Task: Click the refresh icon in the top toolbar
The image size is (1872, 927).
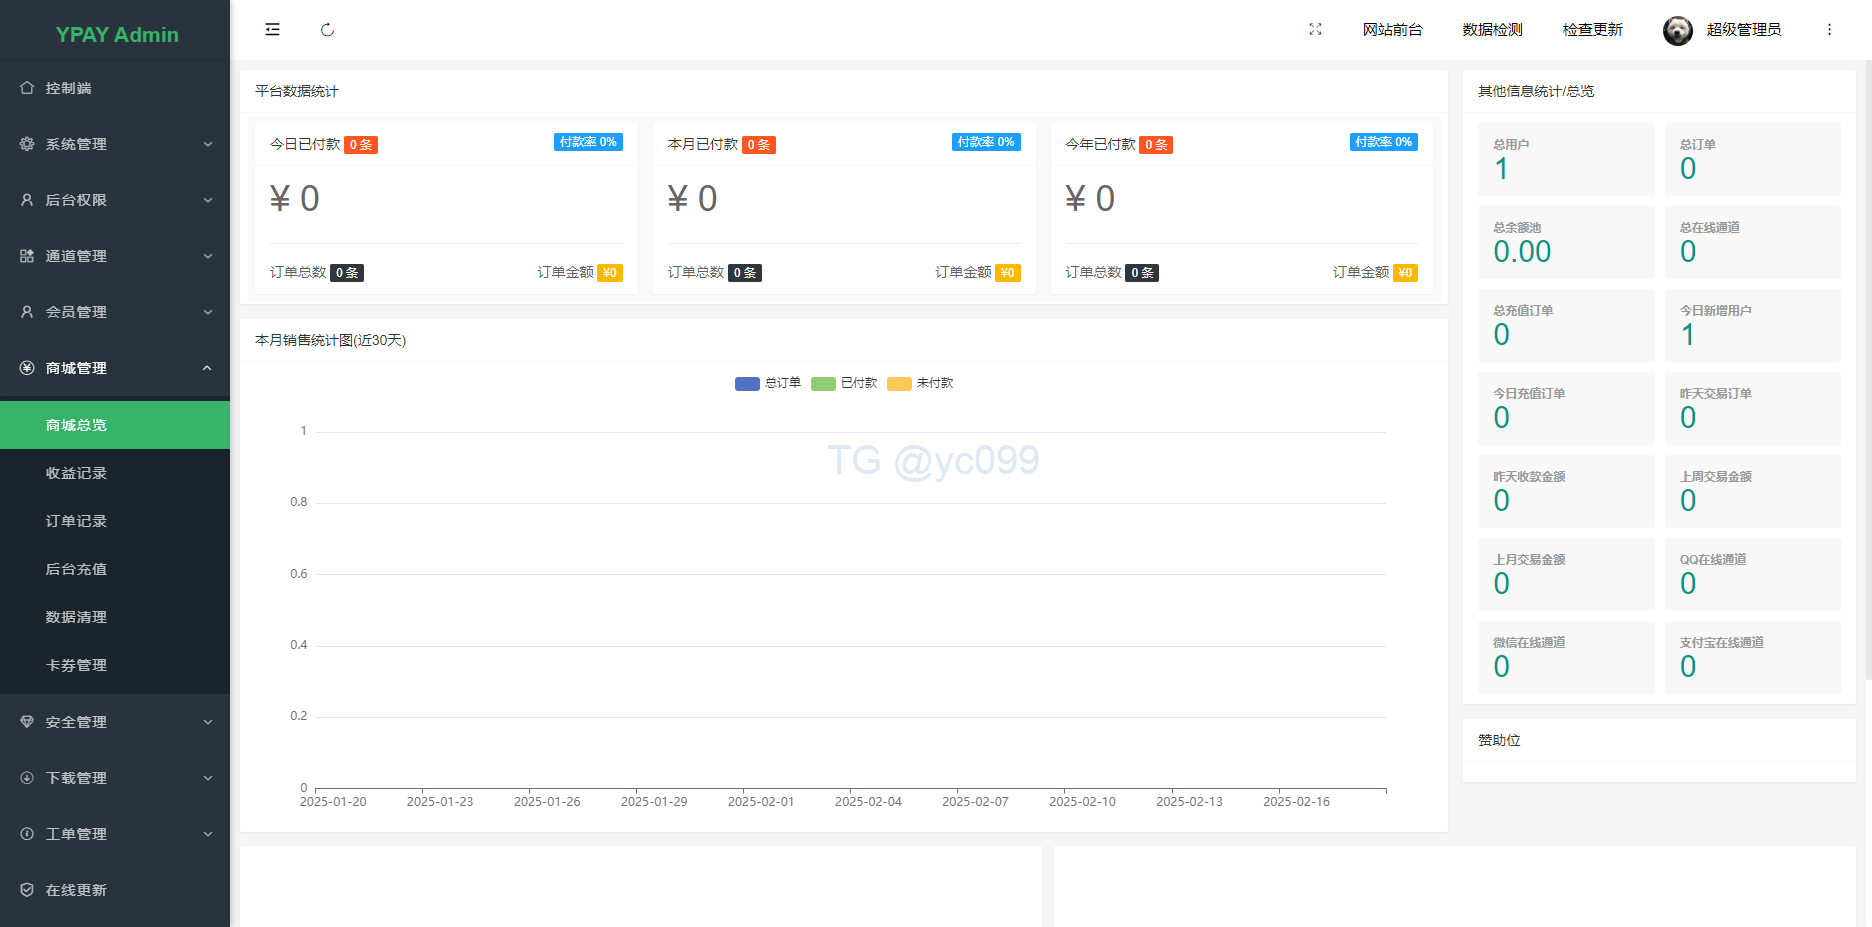Action: (x=327, y=30)
